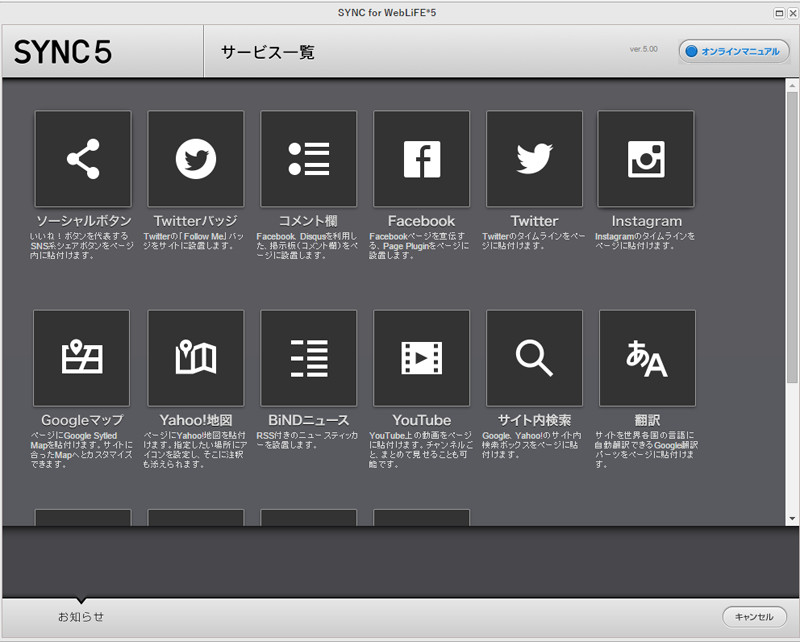The image size is (800, 642).
Task: Open the Facebook Page Plugin service
Action: (x=421, y=158)
